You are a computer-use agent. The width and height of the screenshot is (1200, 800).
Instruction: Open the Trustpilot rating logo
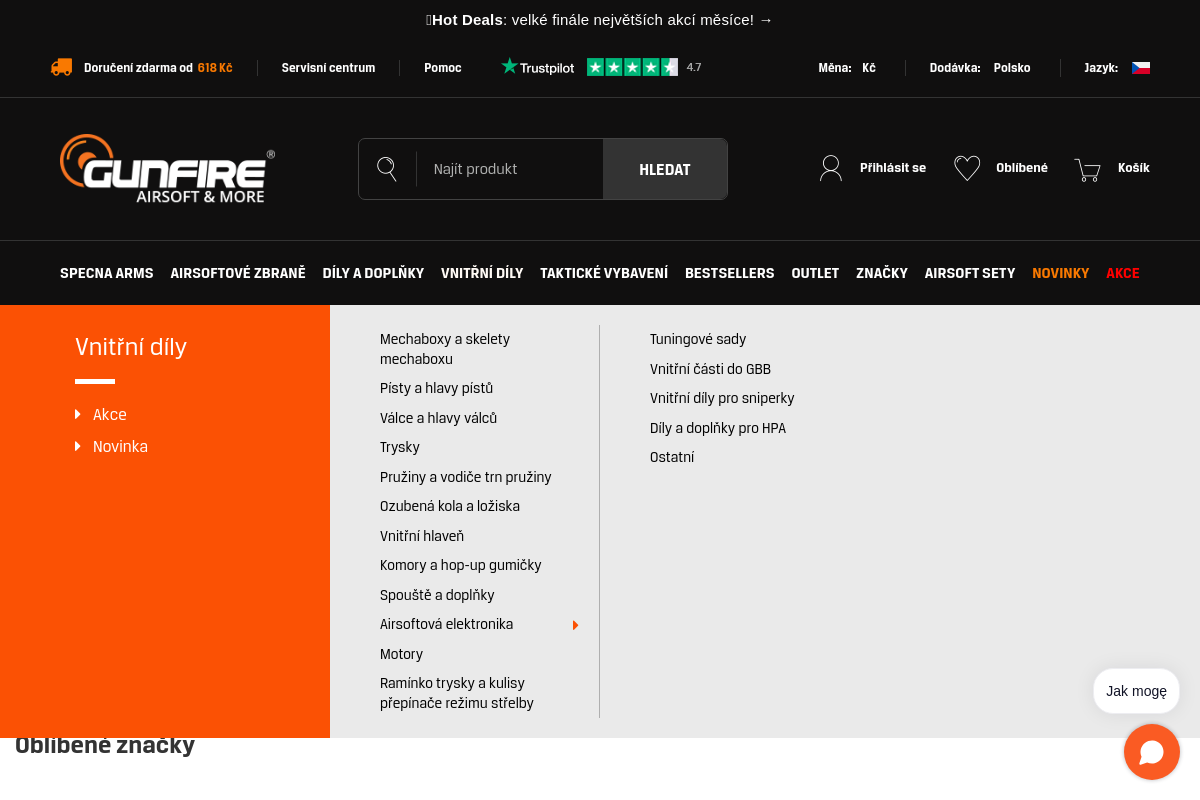537,67
